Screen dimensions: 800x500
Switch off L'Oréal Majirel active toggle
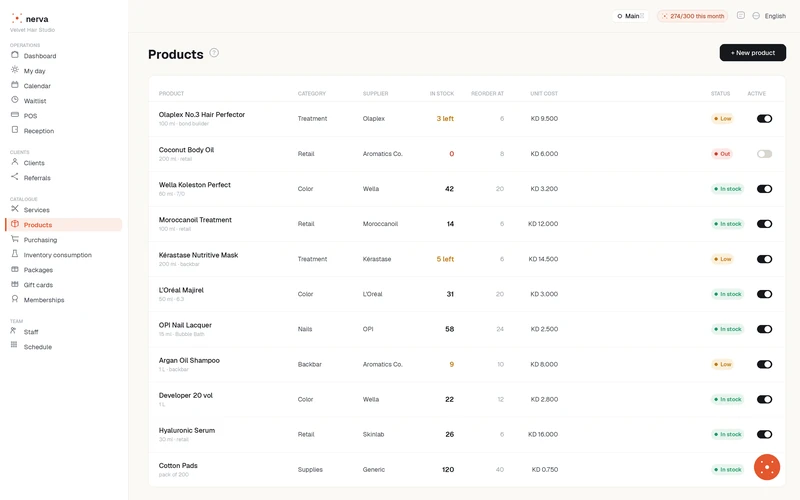click(x=764, y=294)
